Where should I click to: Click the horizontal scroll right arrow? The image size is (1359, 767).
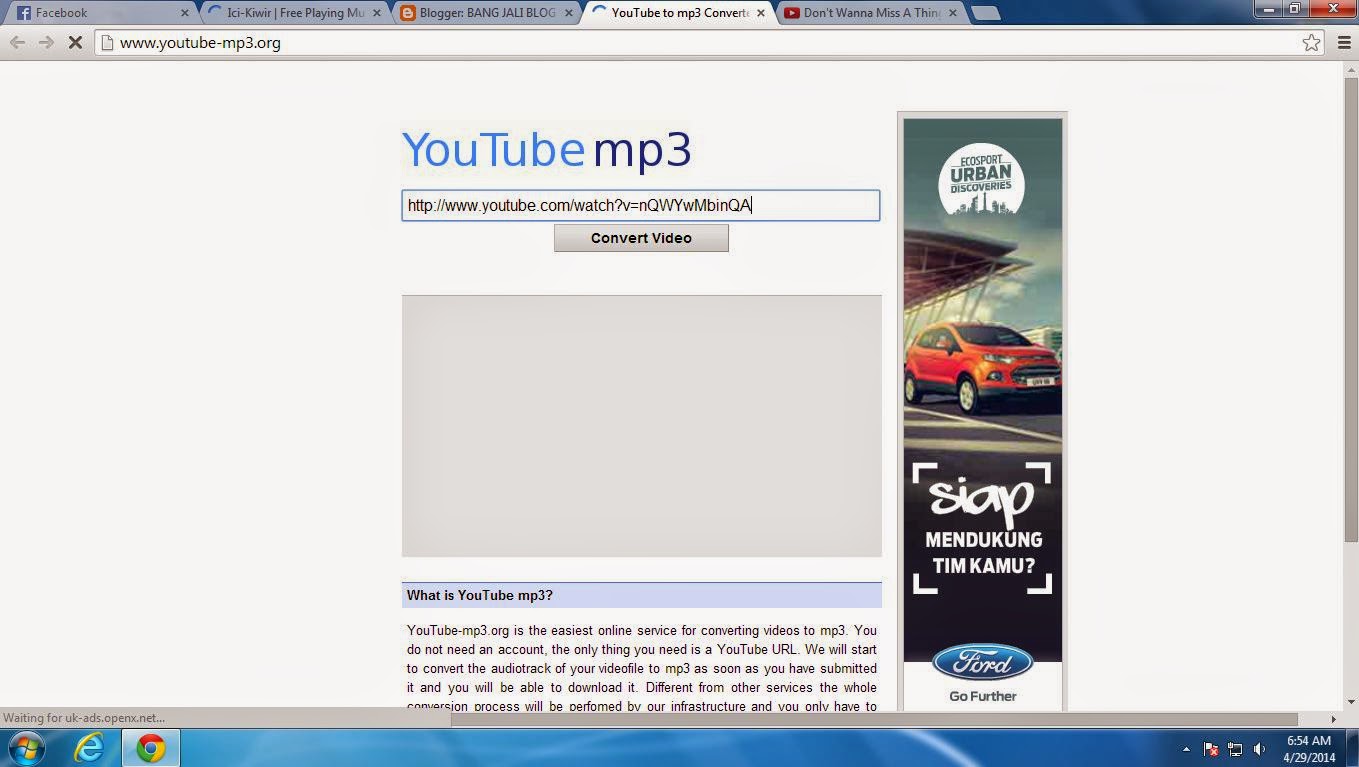coord(1333,719)
